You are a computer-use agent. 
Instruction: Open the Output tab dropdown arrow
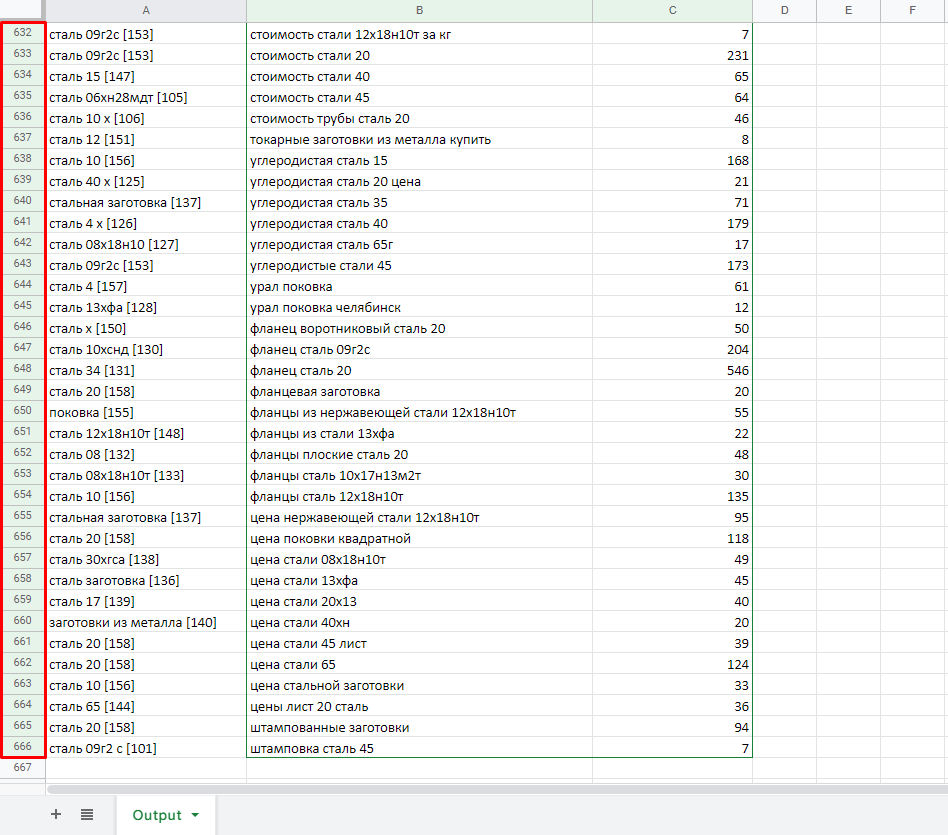195,815
